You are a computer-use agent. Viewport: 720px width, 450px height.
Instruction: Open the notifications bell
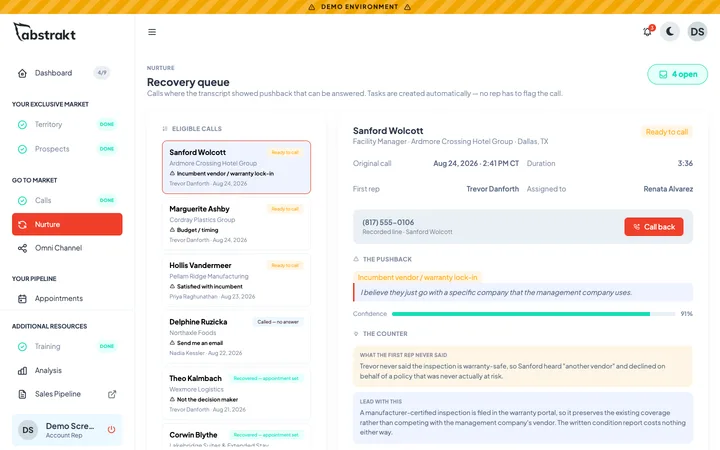647,32
